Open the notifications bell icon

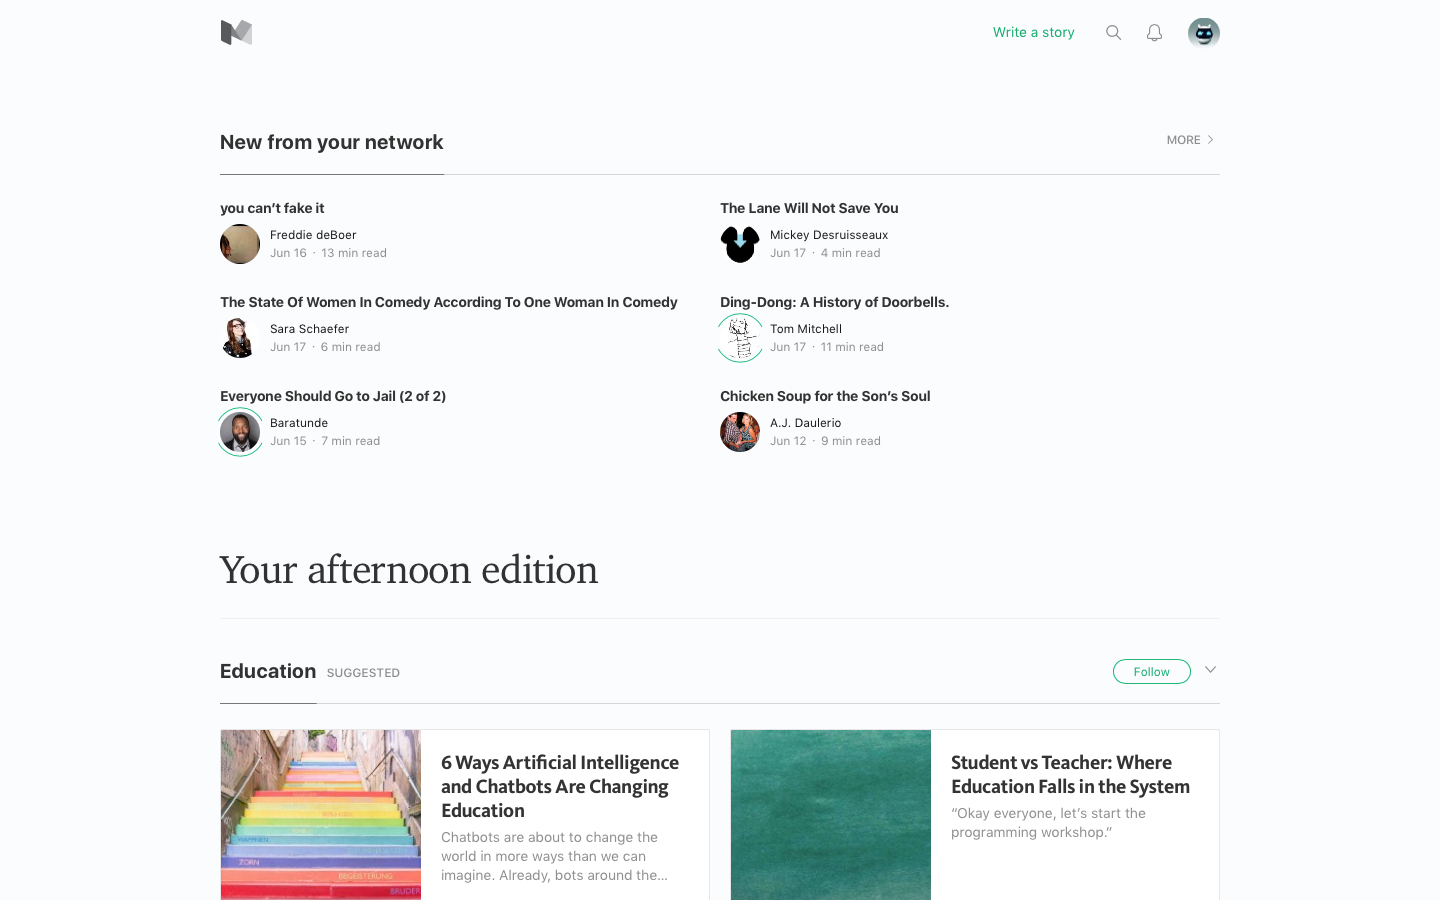point(1154,33)
